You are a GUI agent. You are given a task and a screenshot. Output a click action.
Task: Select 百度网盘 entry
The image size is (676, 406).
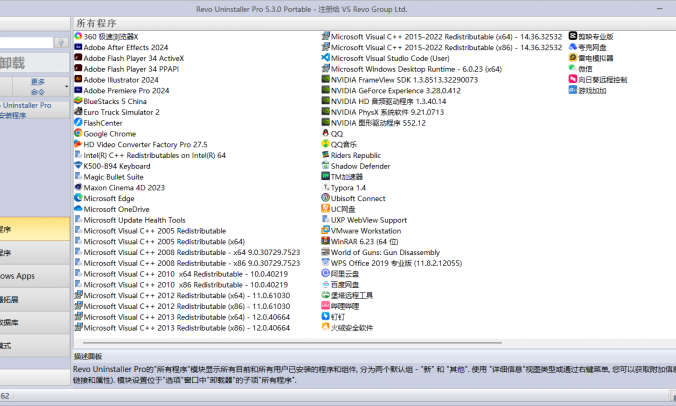coord(340,284)
